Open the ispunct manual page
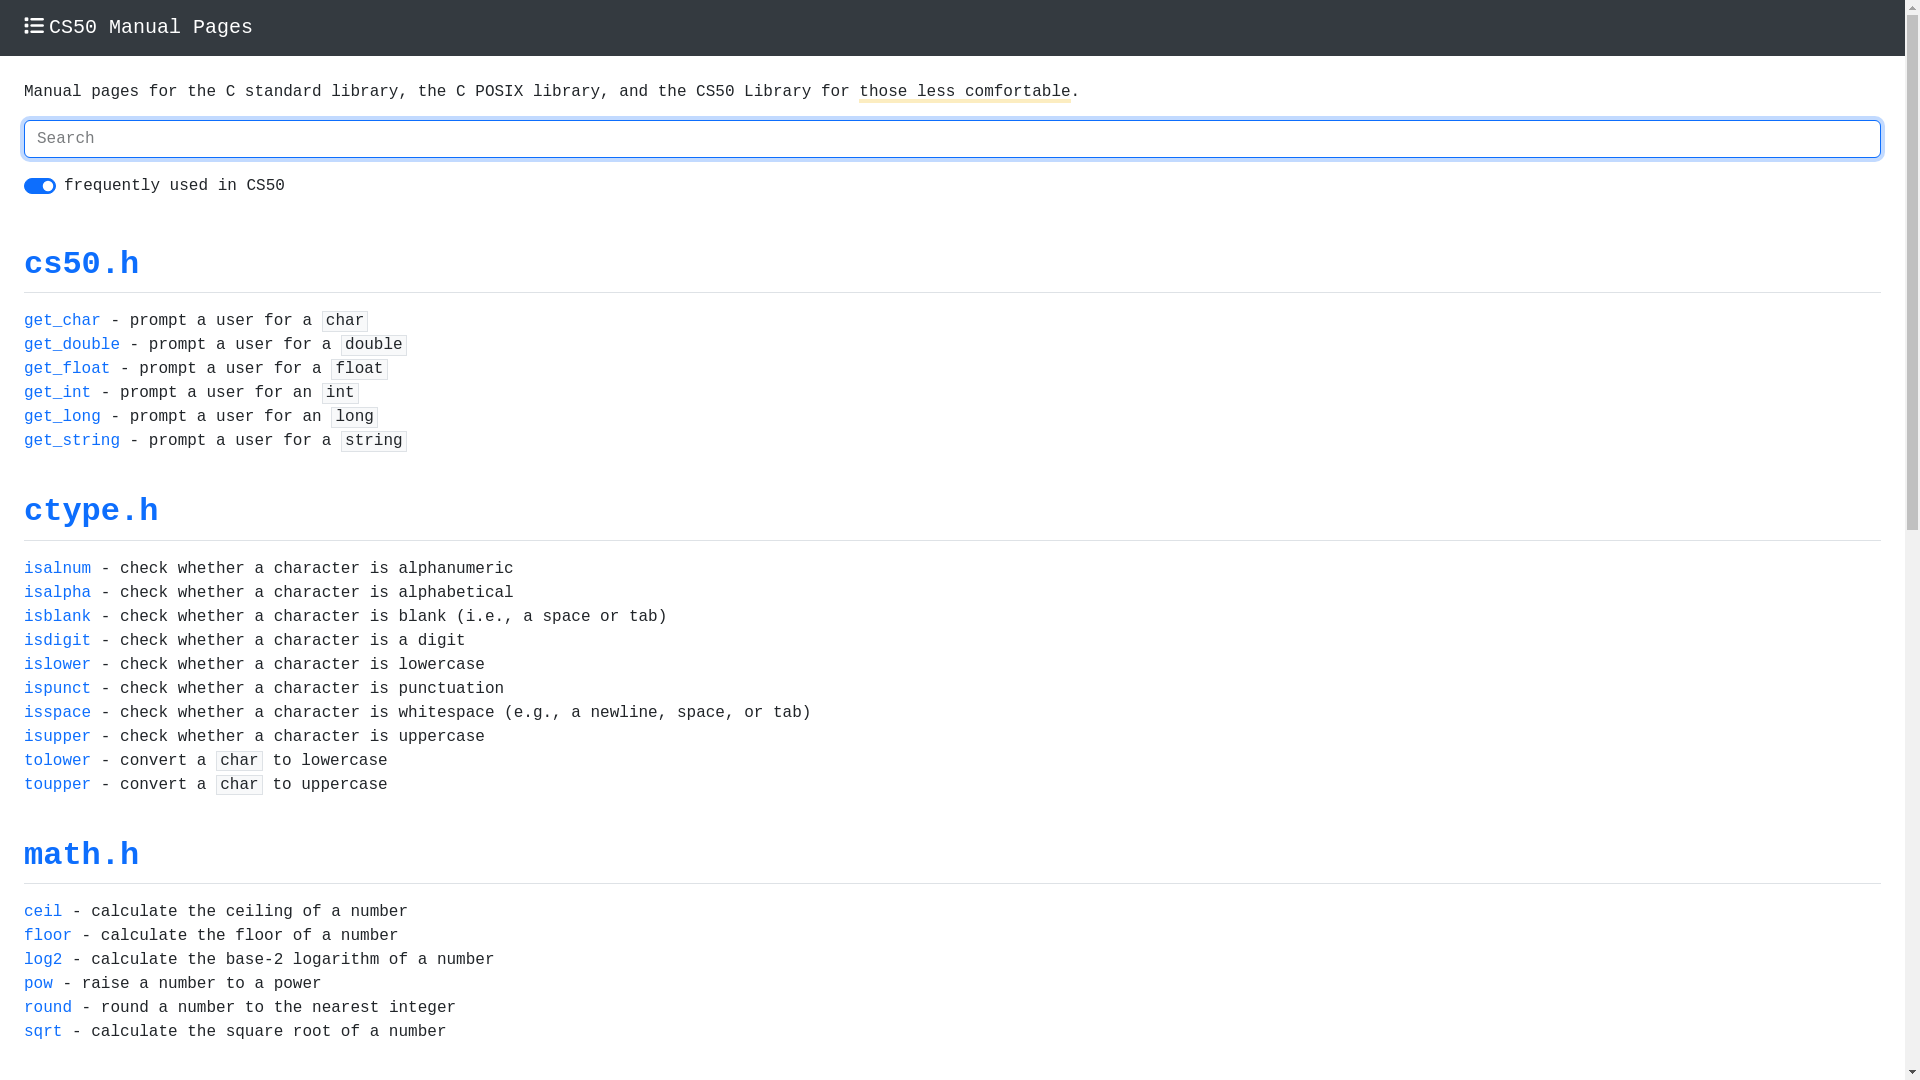The image size is (1920, 1080). point(57,689)
